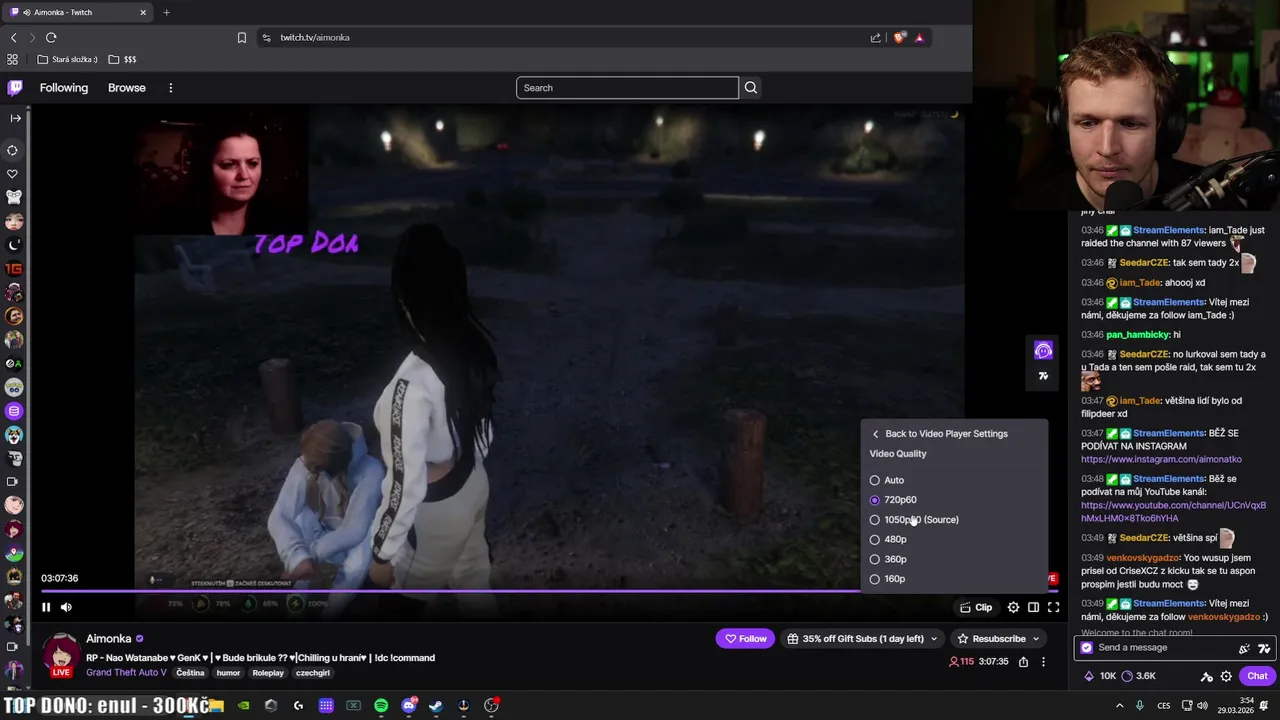Open a new browser tab
This screenshot has height=720, width=1280.
pyautogui.click(x=166, y=12)
